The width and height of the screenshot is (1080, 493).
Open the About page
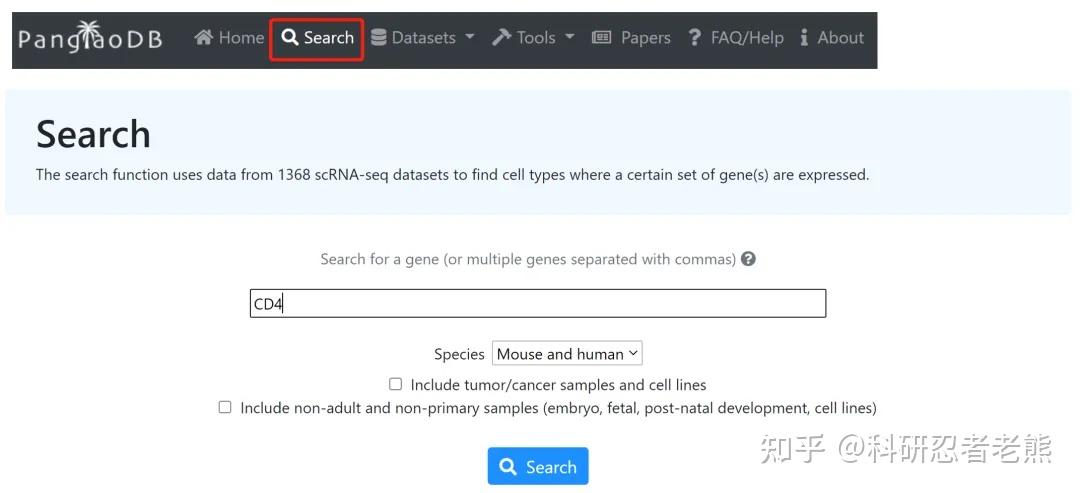[840, 38]
